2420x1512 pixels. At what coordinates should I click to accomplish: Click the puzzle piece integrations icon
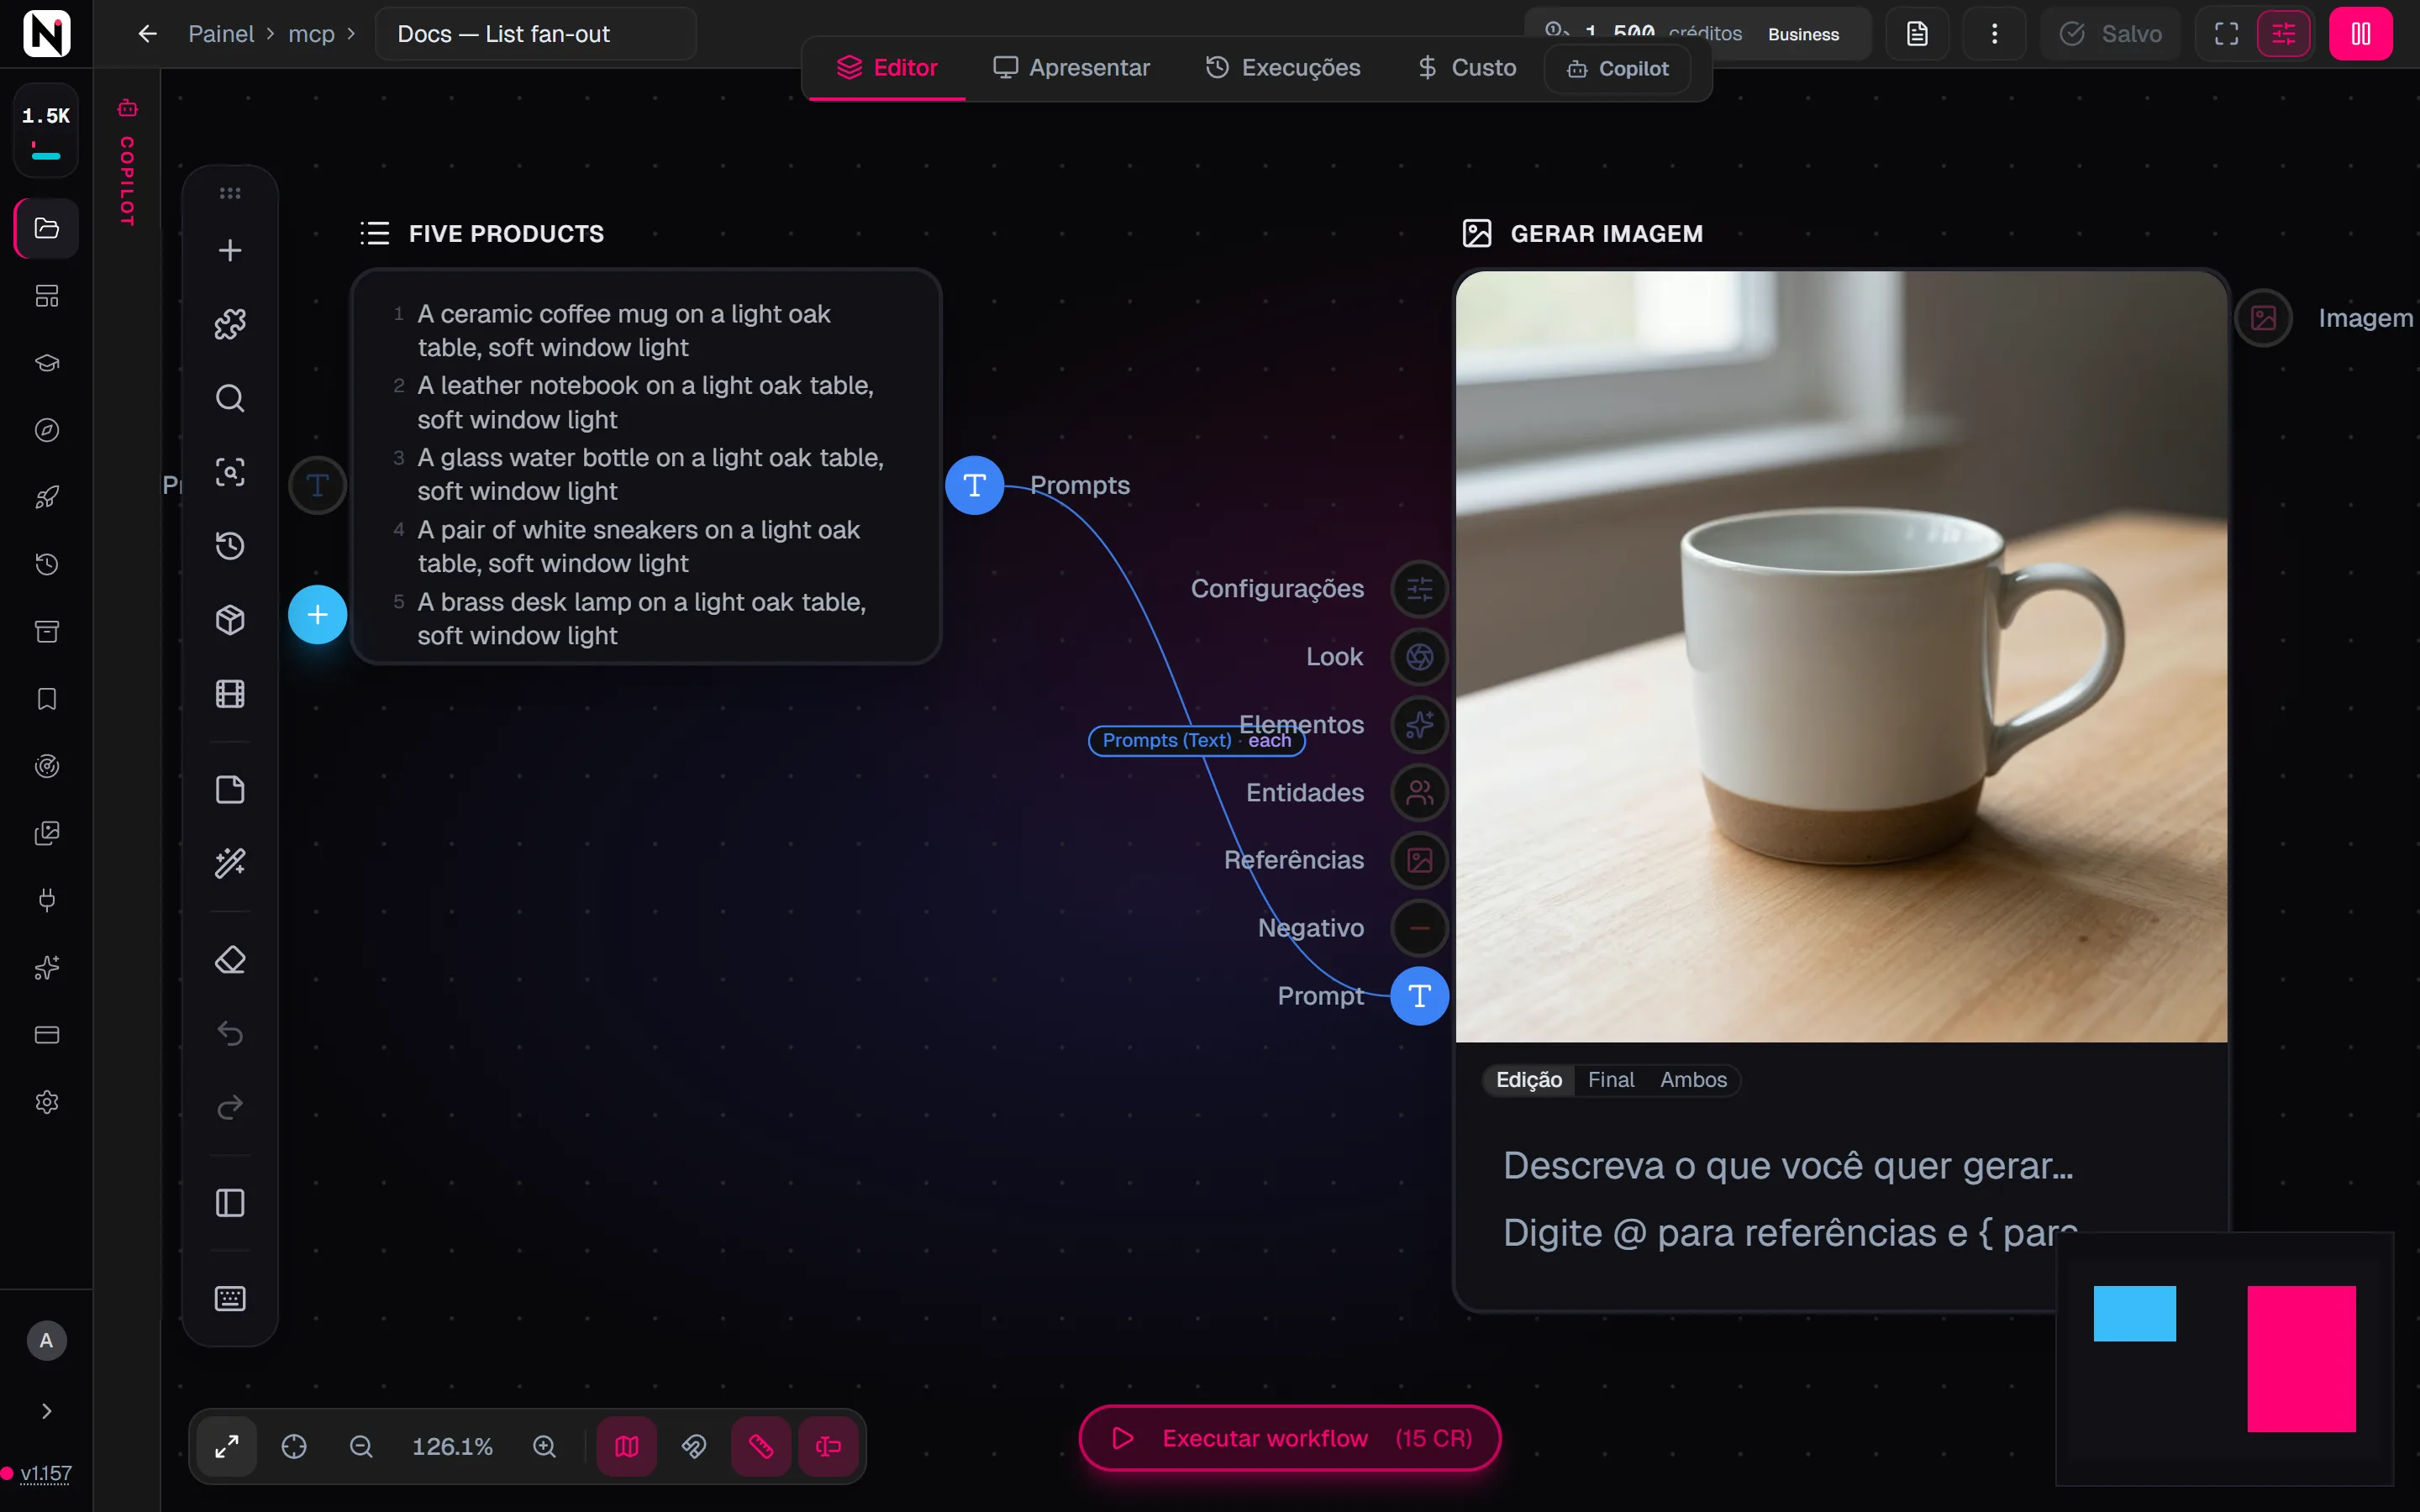(x=230, y=324)
